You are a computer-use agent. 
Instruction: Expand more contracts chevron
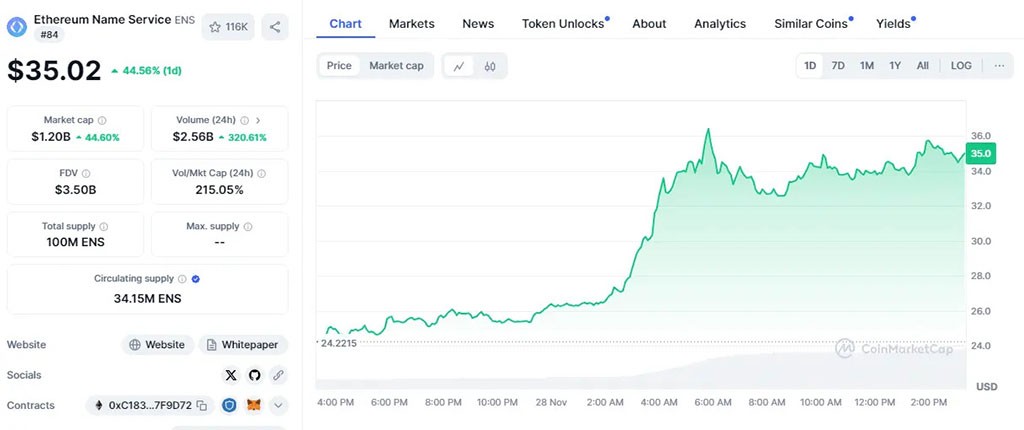click(x=279, y=405)
